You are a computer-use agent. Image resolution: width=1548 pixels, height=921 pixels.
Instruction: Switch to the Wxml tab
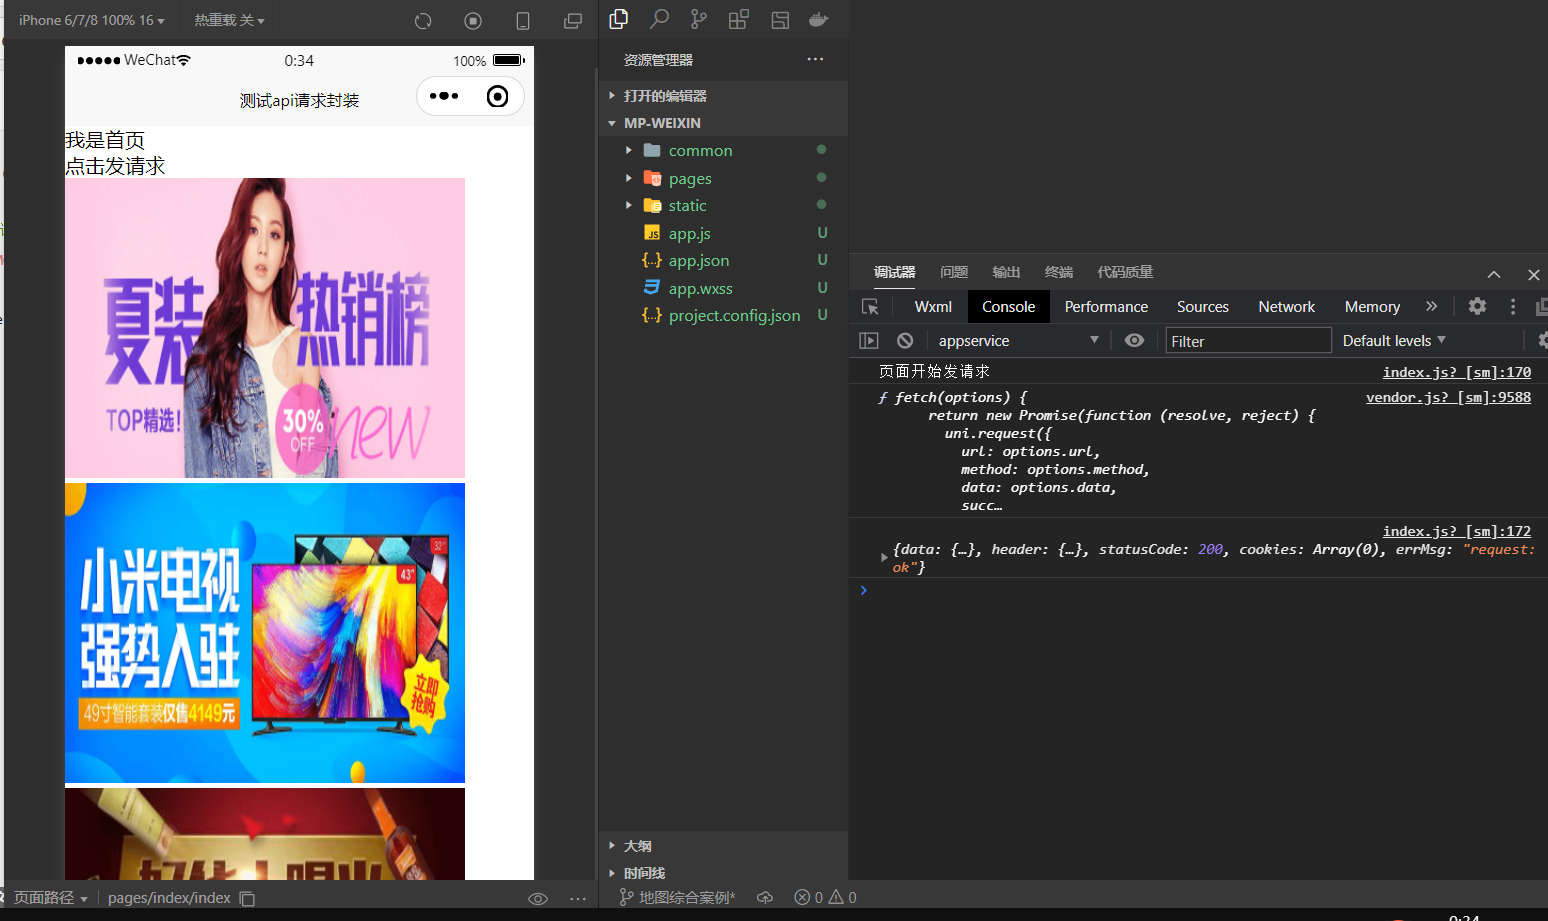point(932,306)
